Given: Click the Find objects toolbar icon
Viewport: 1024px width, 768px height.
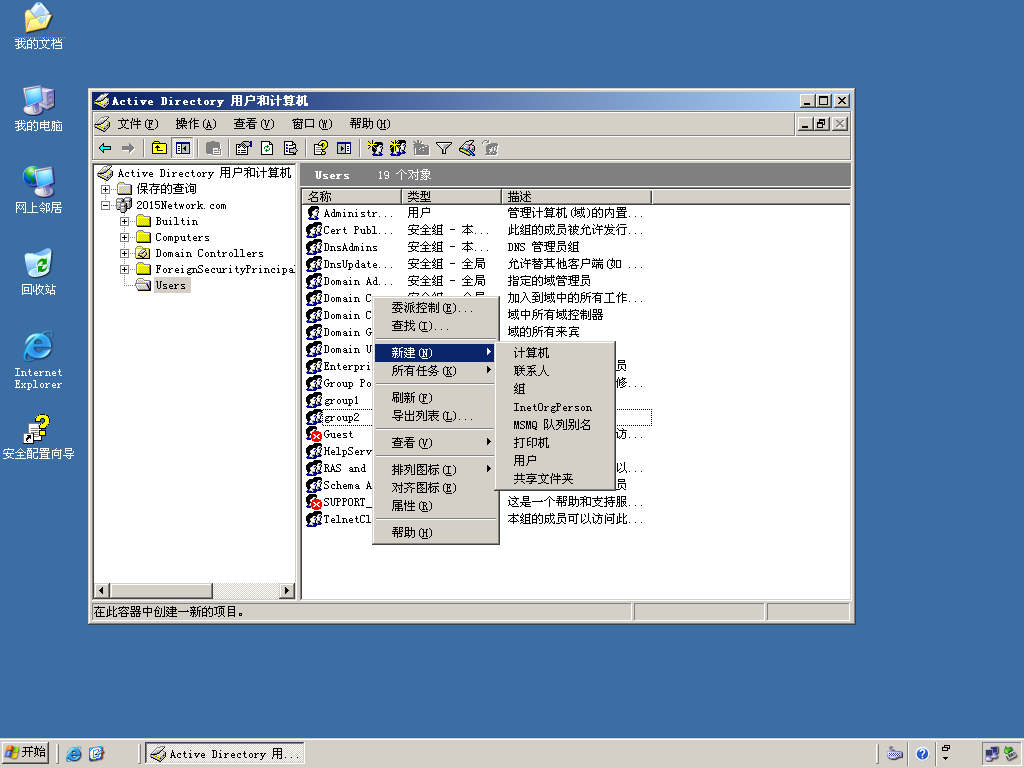Looking at the screenshot, I should pyautogui.click(x=467, y=148).
